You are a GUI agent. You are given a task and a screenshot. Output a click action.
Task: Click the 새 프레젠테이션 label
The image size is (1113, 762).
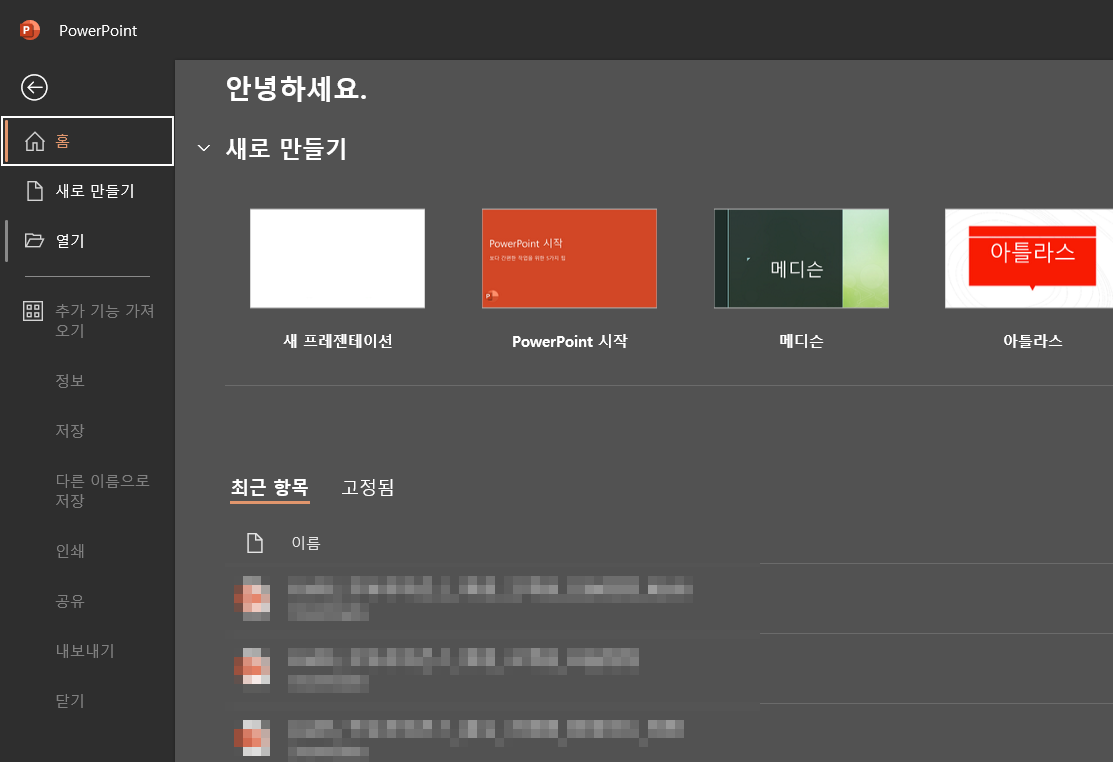coord(338,341)
